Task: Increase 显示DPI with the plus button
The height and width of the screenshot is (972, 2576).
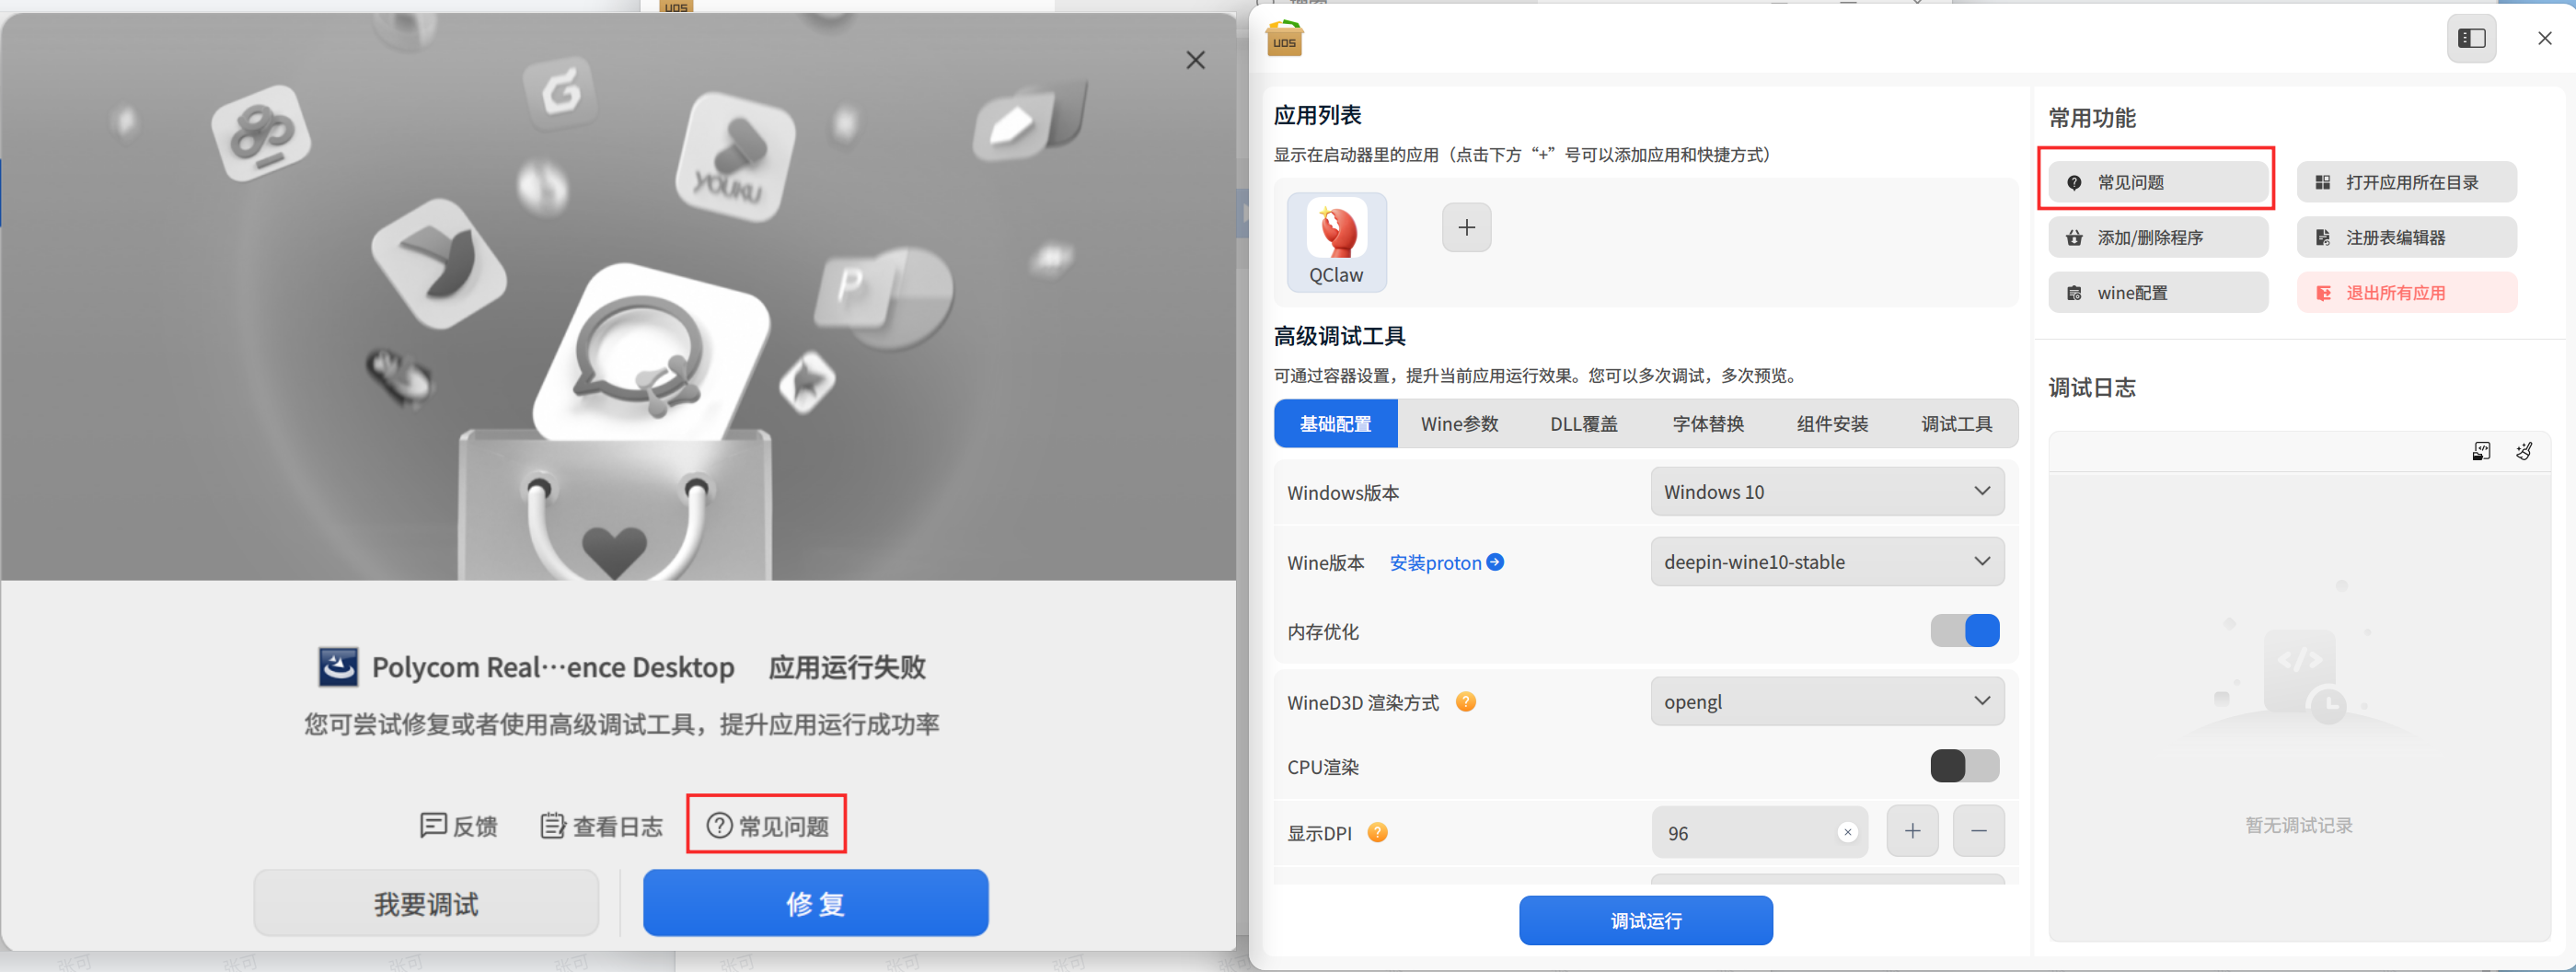Action: coord(1912,832)
